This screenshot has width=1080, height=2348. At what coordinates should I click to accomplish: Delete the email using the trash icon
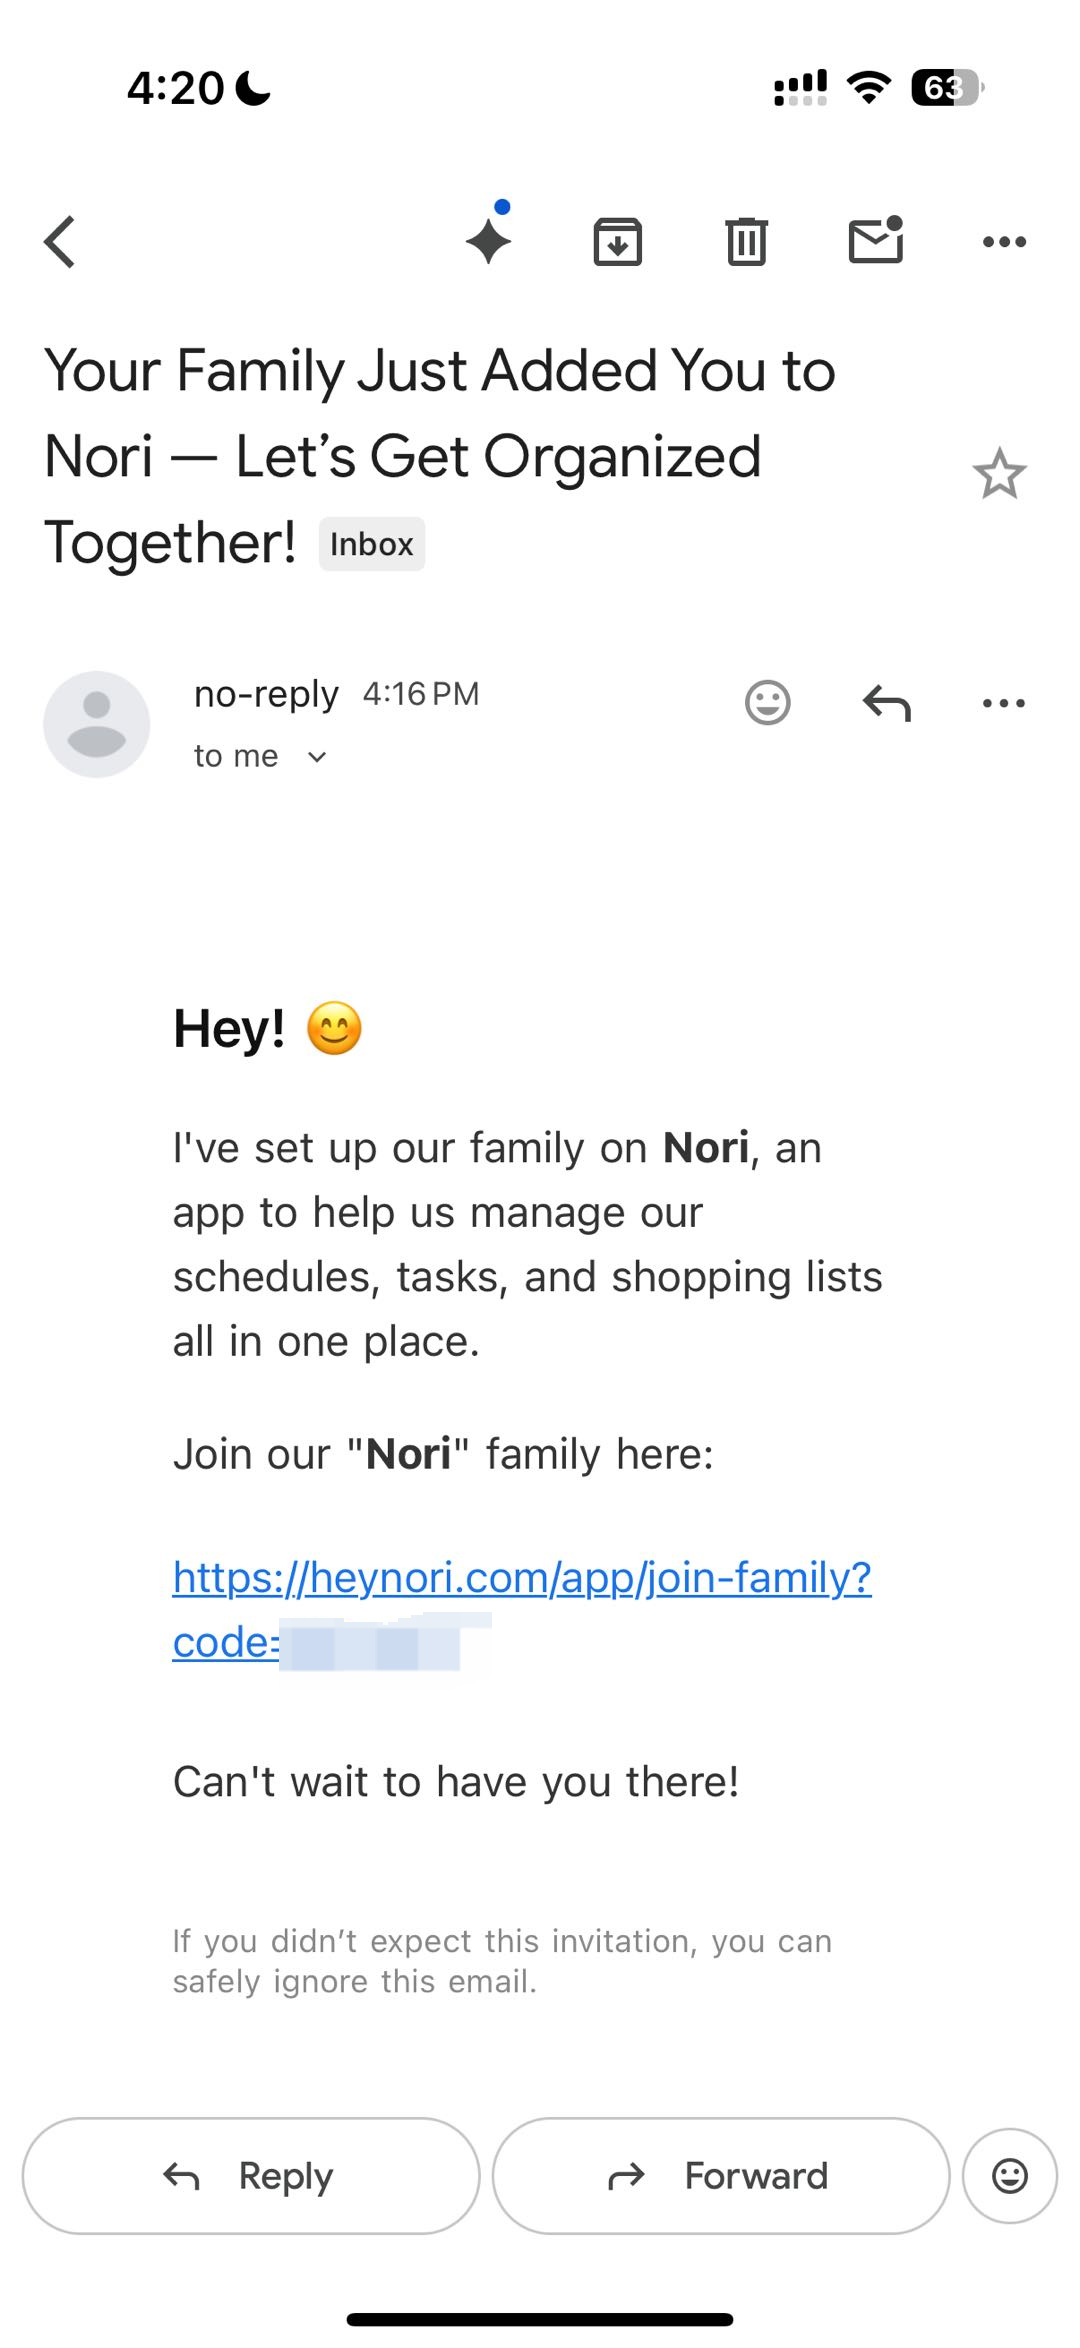(x=746, y=242)
